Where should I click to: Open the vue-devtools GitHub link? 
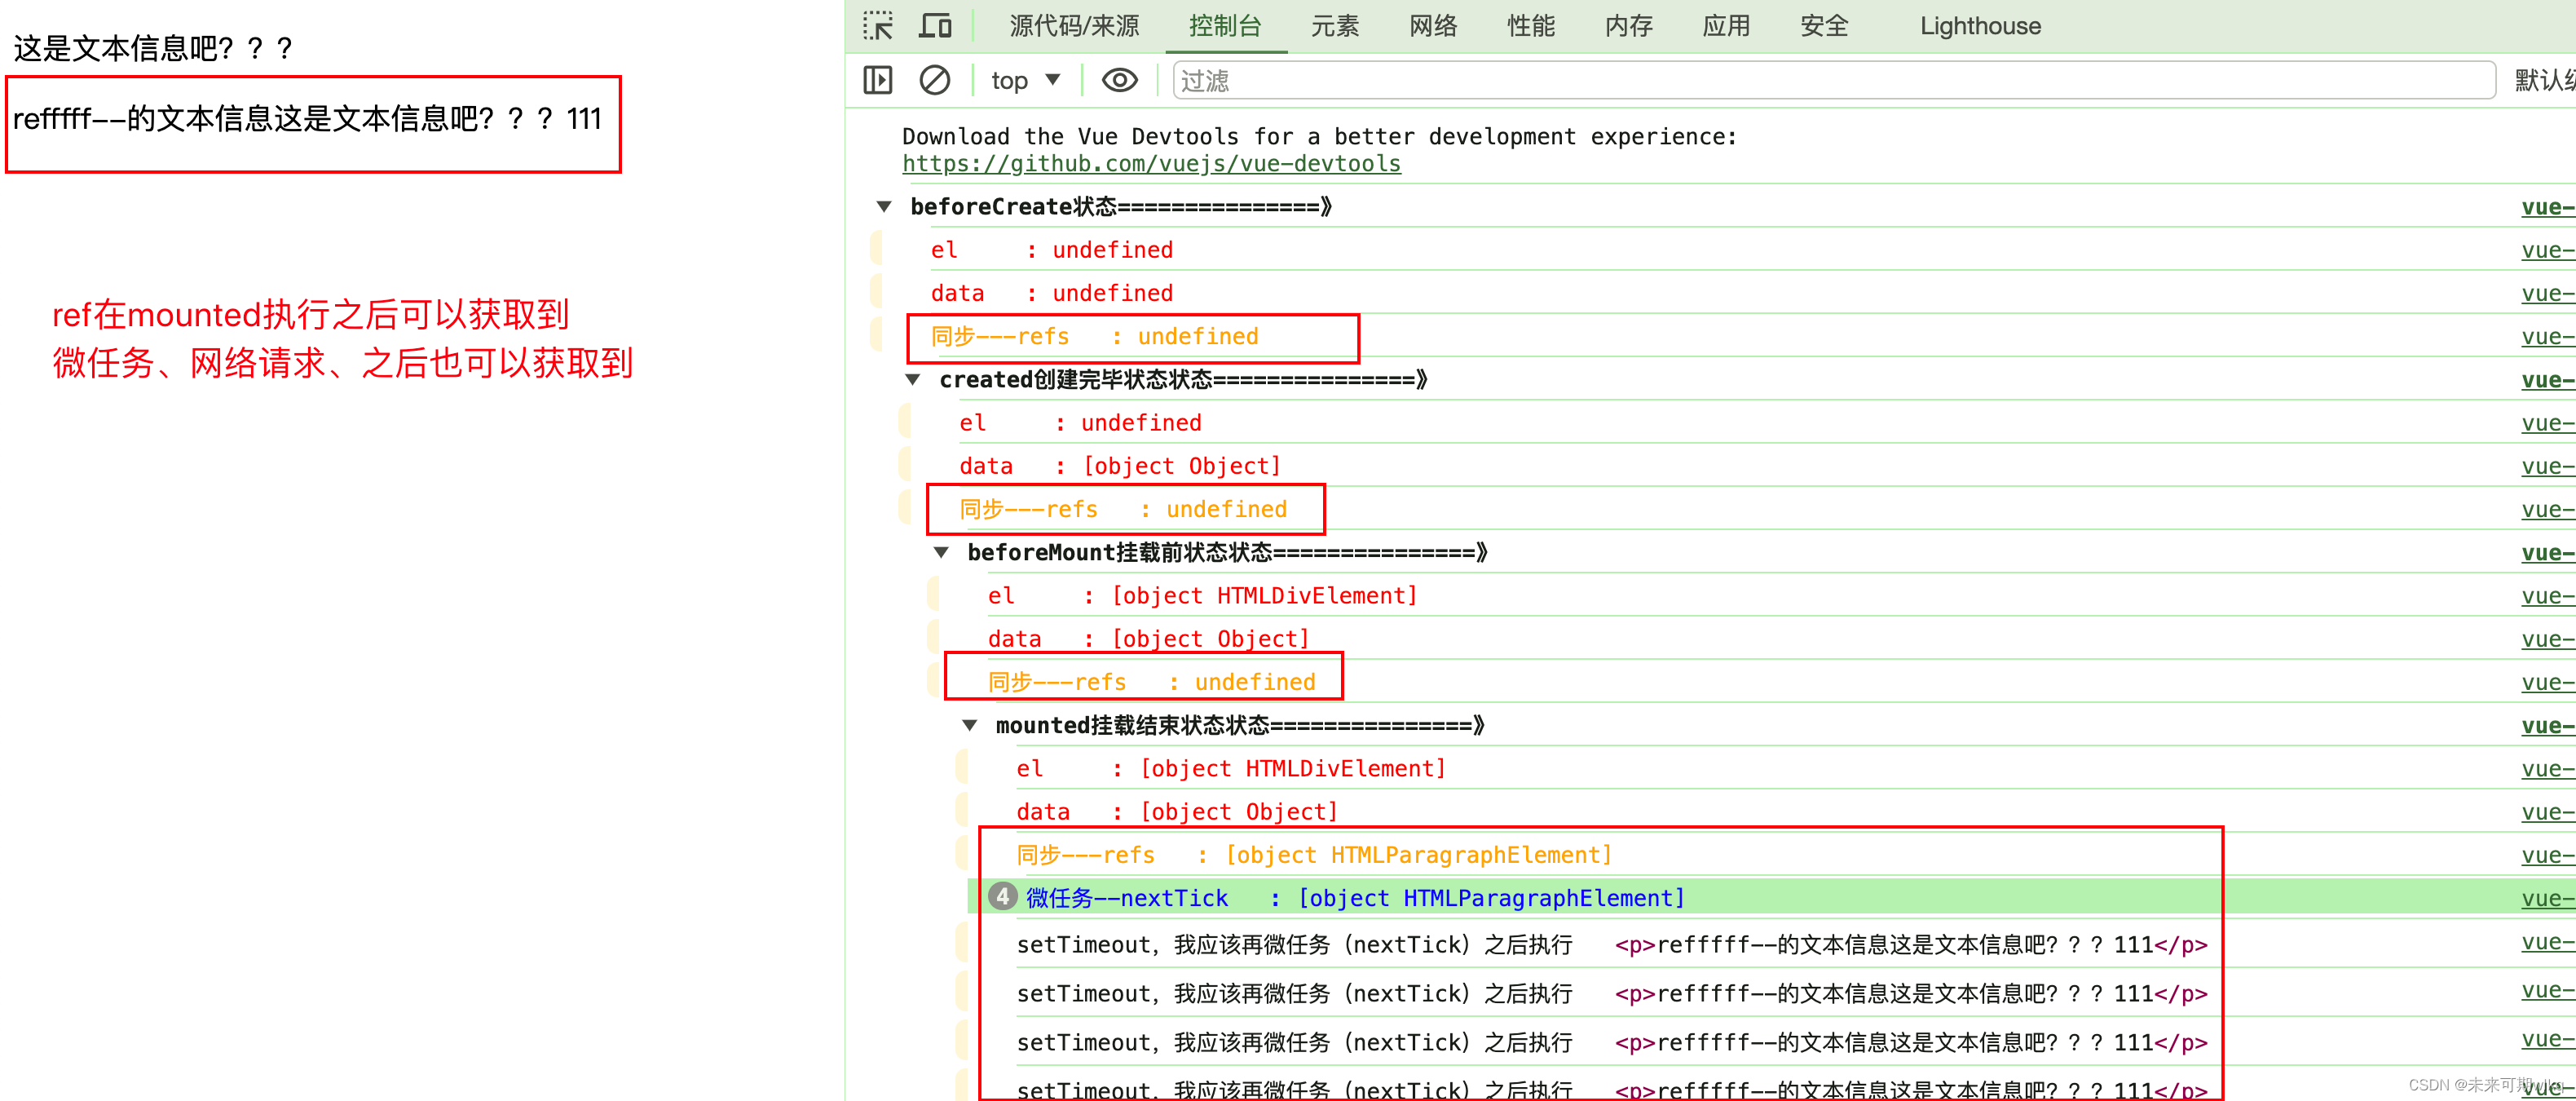(x=1150, y=164)
